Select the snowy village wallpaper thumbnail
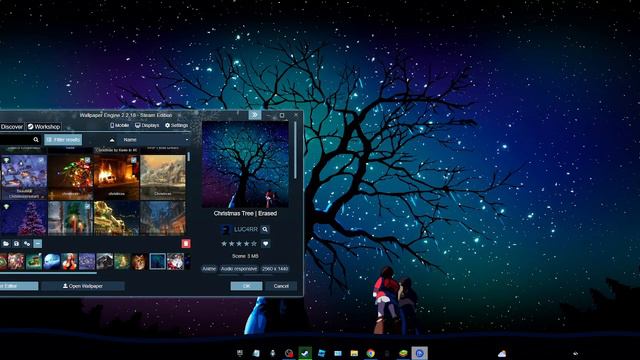This screenshot has height=360, width=640. coord(24,177)
